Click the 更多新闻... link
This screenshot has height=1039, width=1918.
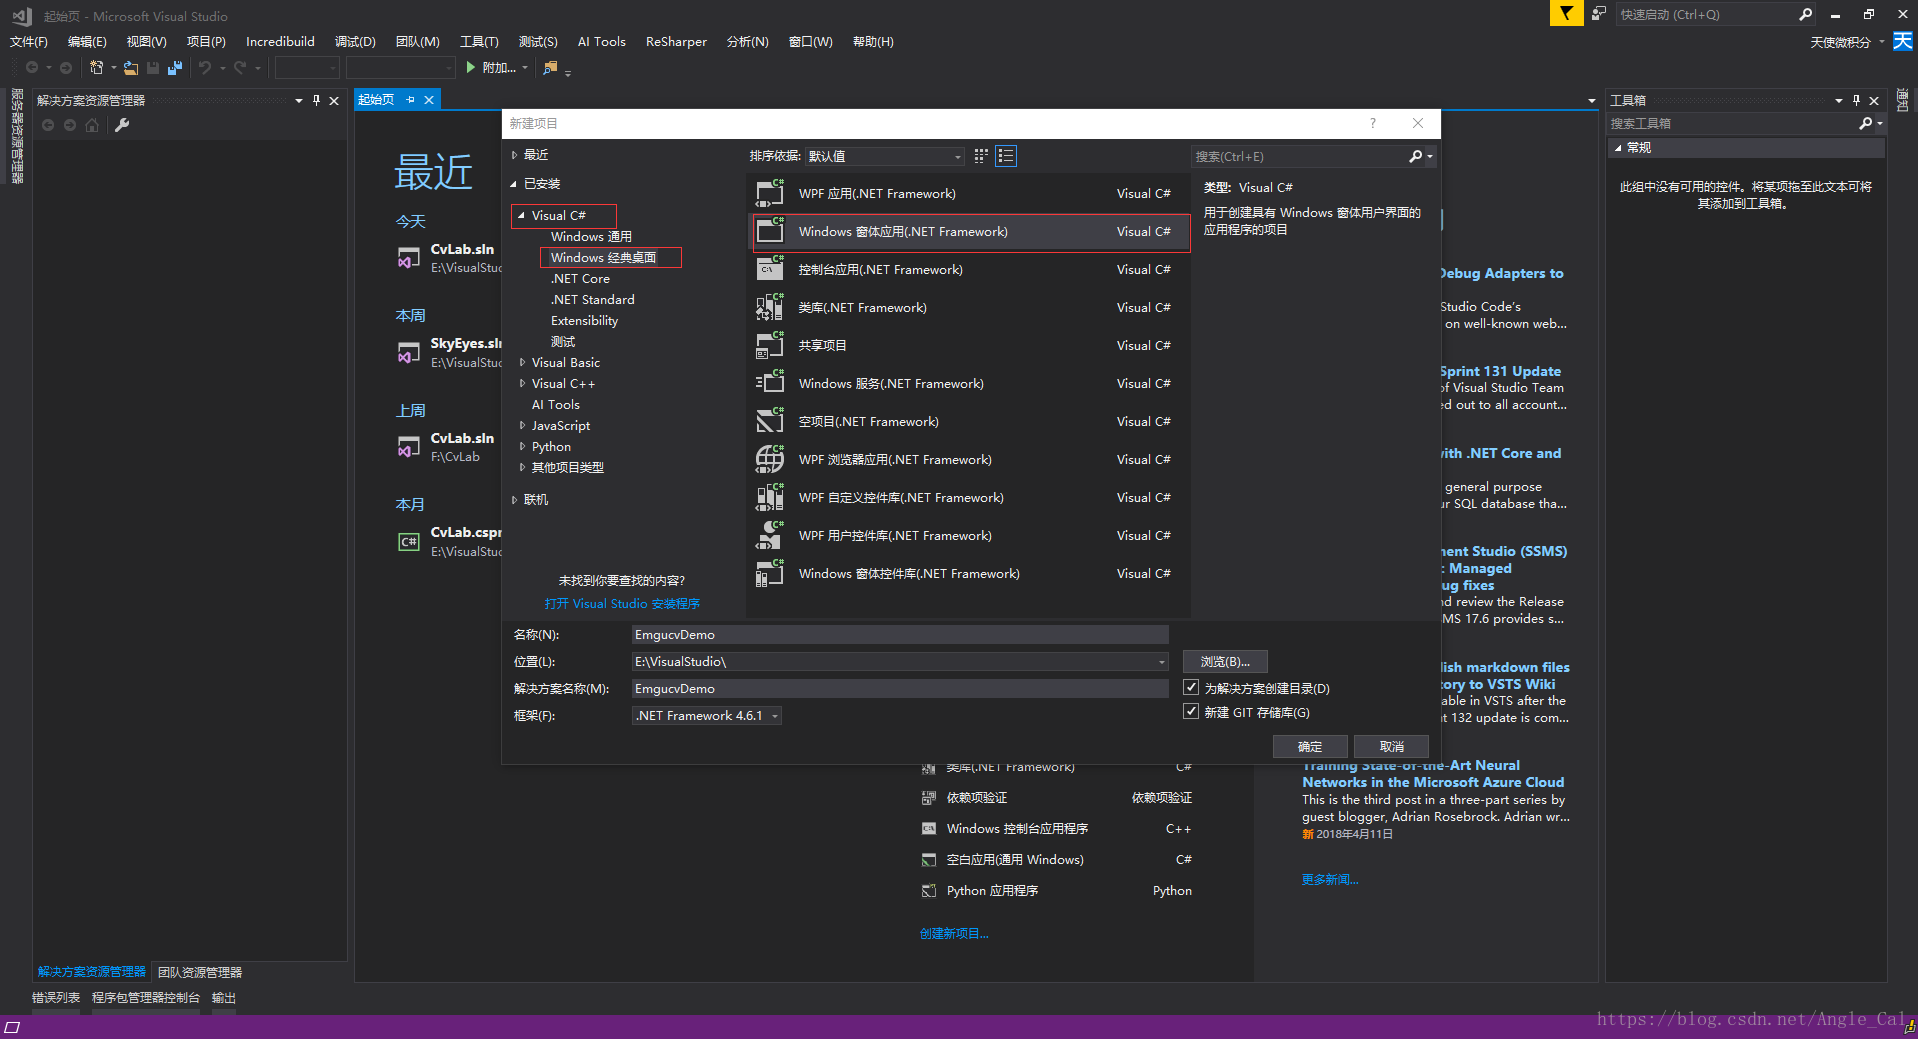pyautogui.click(x=1330, y=879)
